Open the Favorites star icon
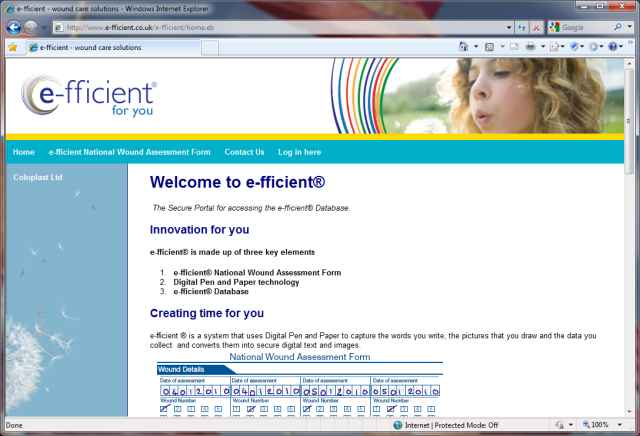This screenshot has height=436, width=640. coord(13,47)
